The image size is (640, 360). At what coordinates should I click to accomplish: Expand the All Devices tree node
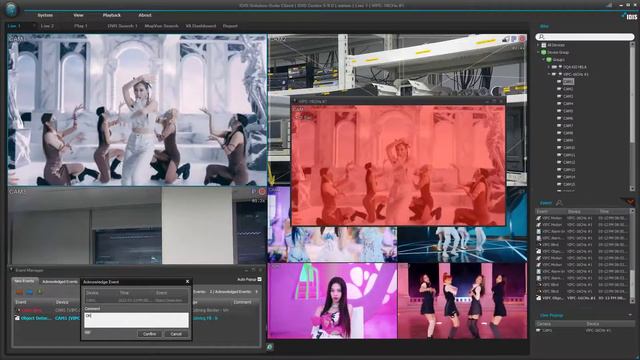point(538,45)
